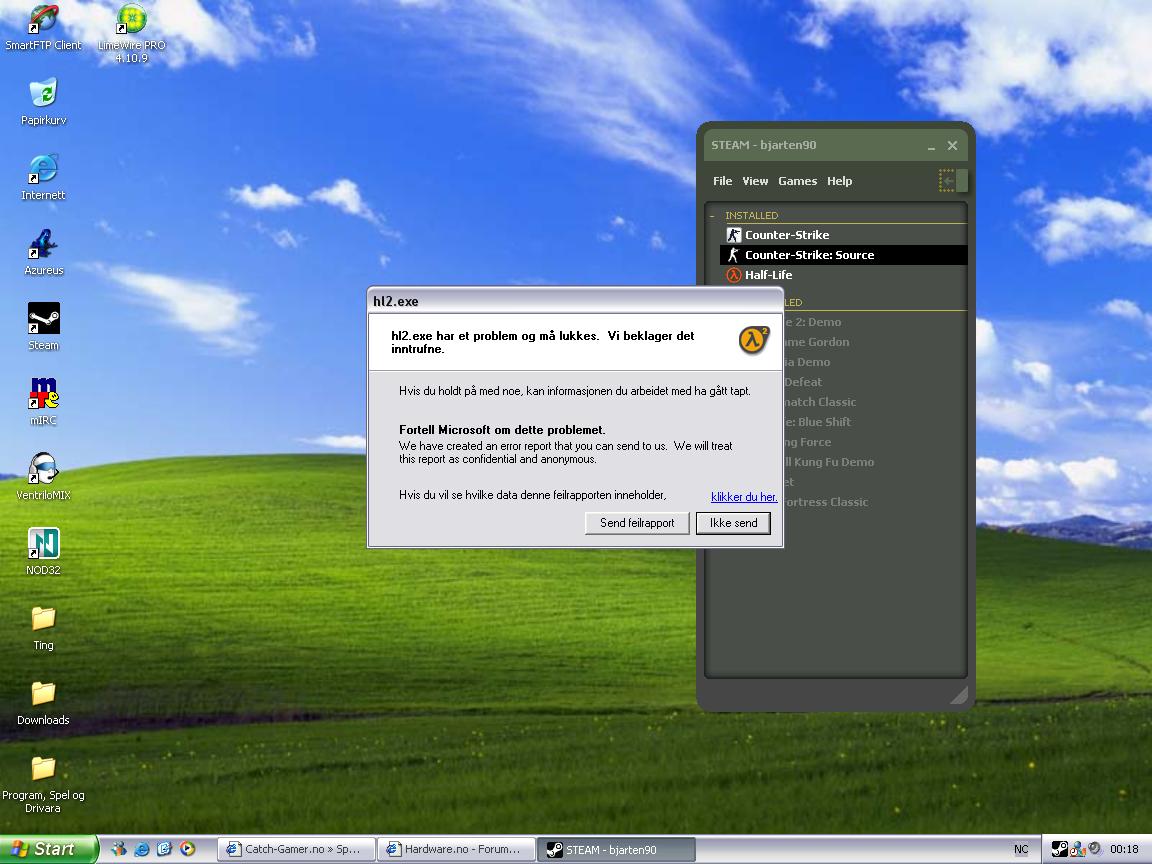Launch MSN Messenger from quick launch
The width and height of the screenshot is (1152, 864).
click(118, 849)
